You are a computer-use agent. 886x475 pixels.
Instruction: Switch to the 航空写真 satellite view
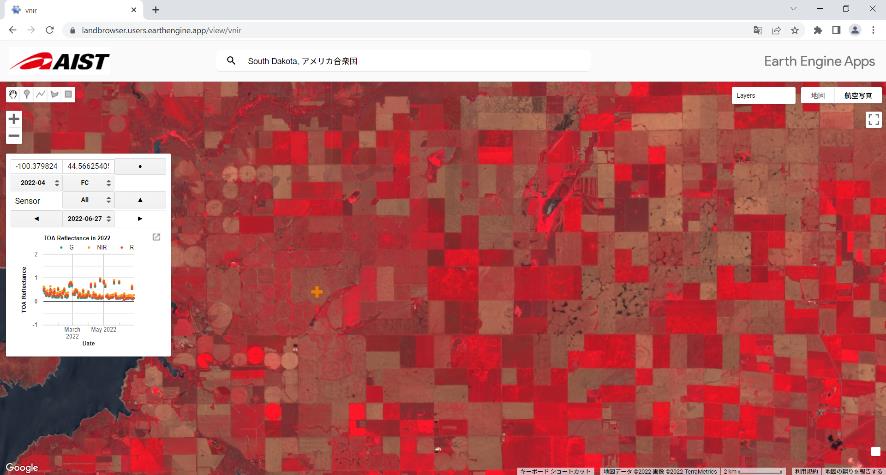[x=858, y=95]
